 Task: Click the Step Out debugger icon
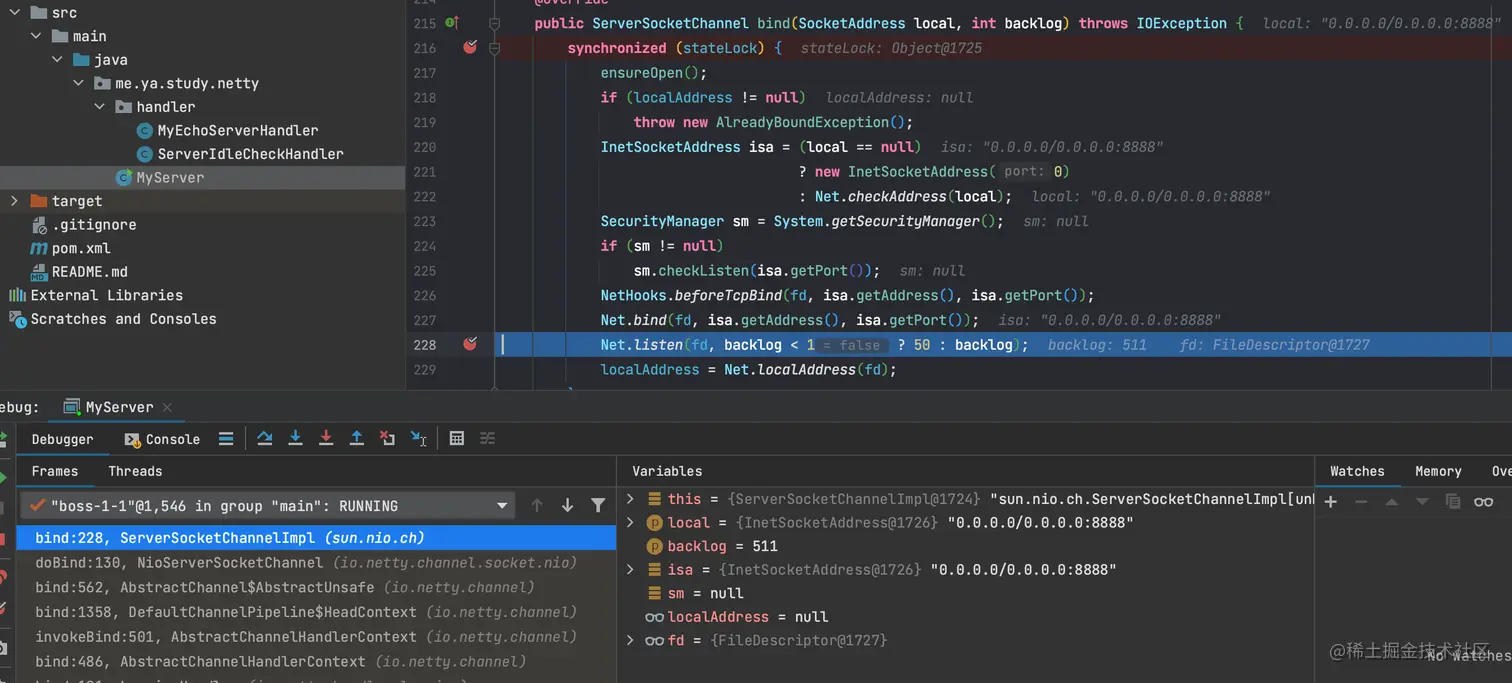(356, 438)
